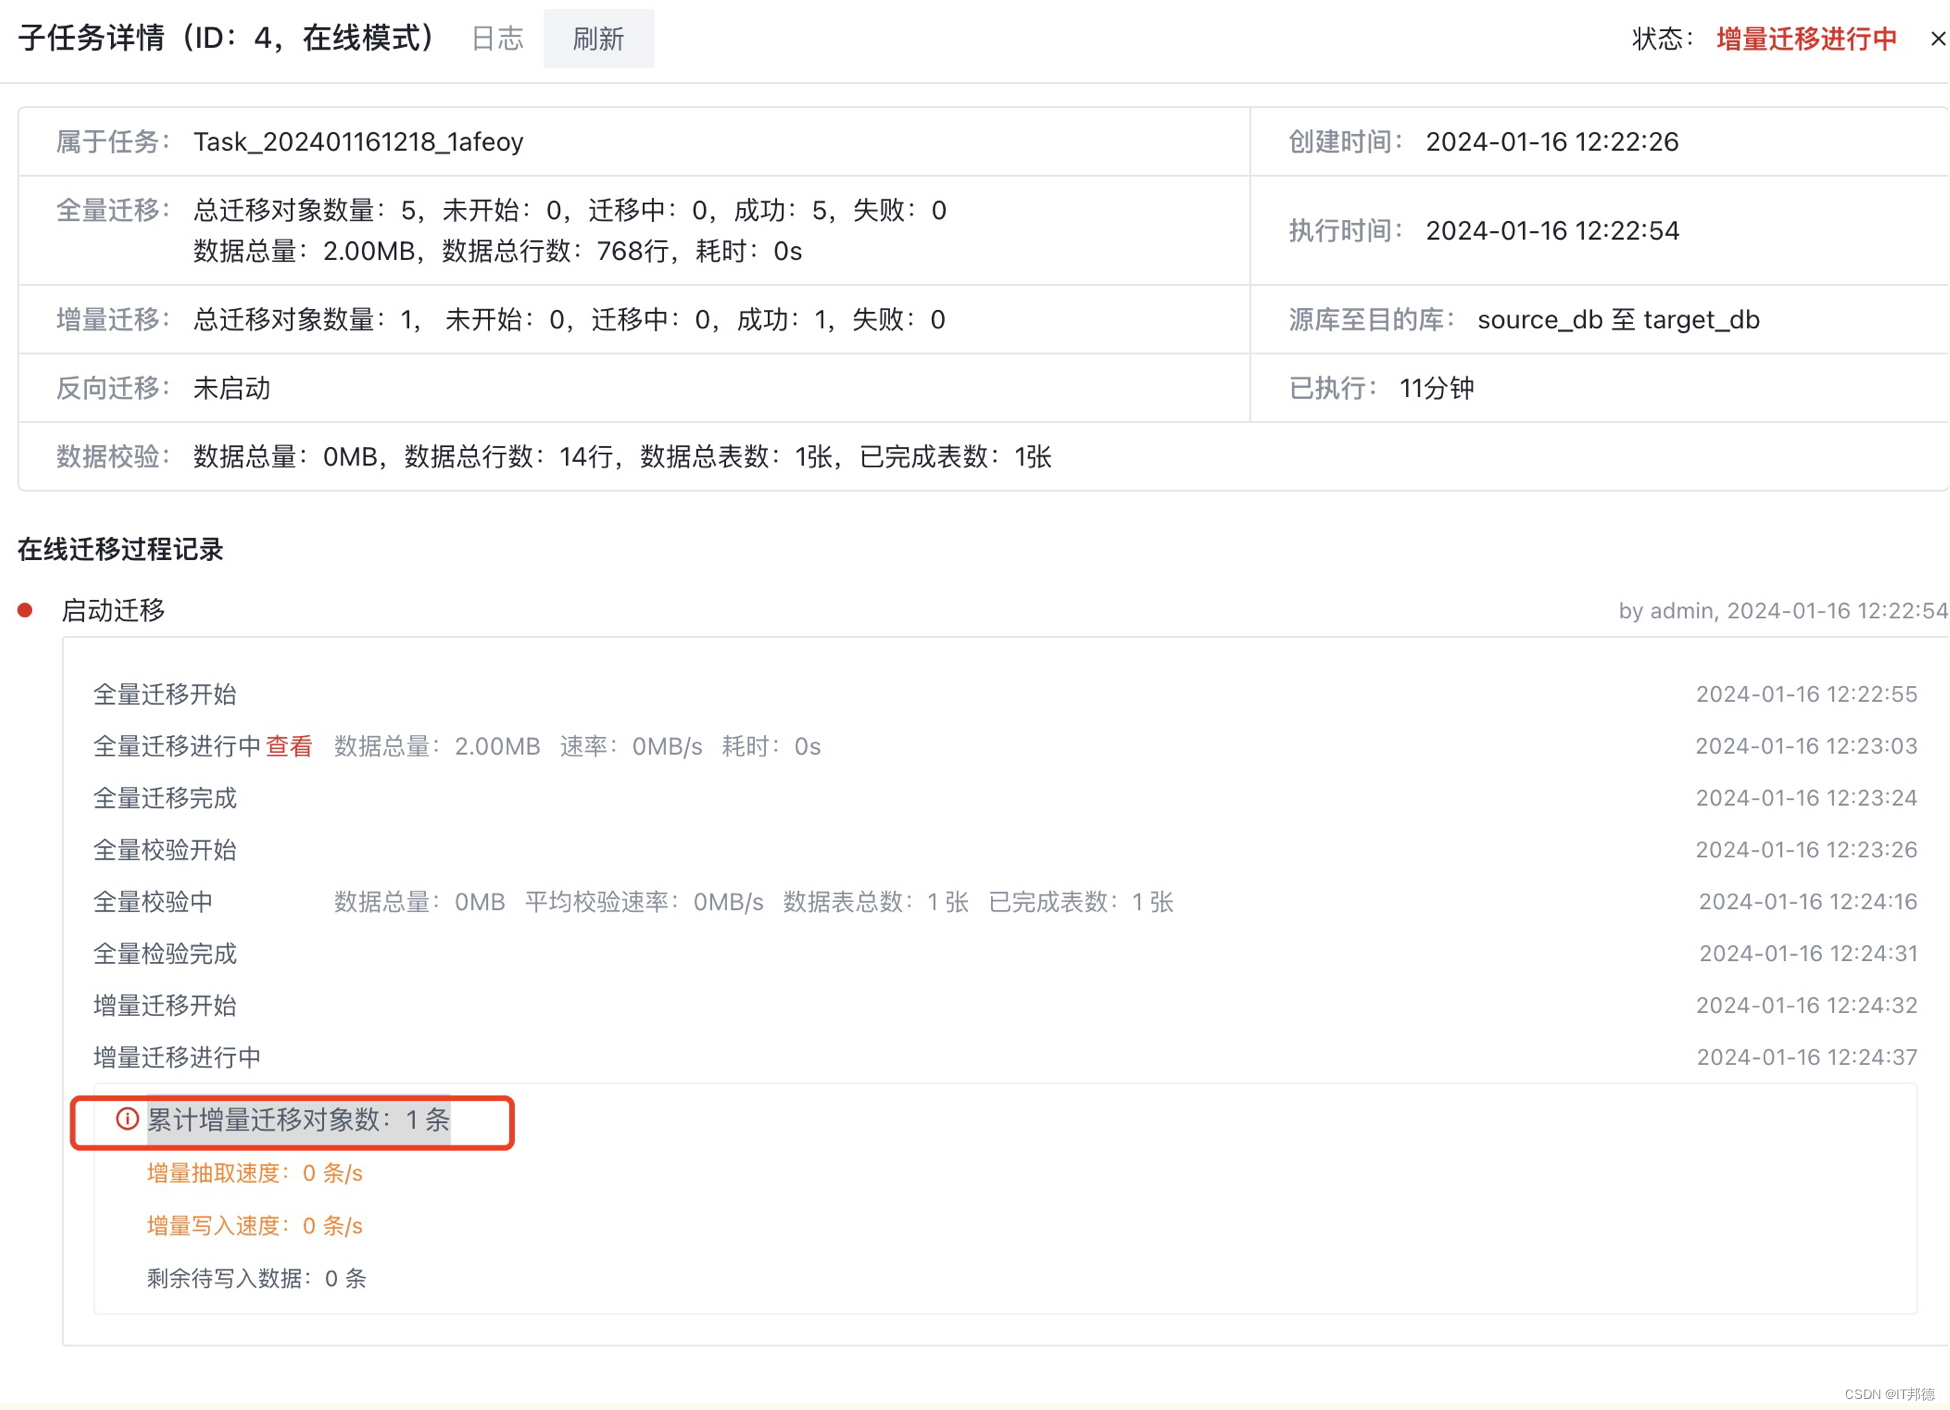Click the 全量迁移开始 log entry
Image resolution: width=1950 pixels, height=1410 pixels.
pos(165,694)
